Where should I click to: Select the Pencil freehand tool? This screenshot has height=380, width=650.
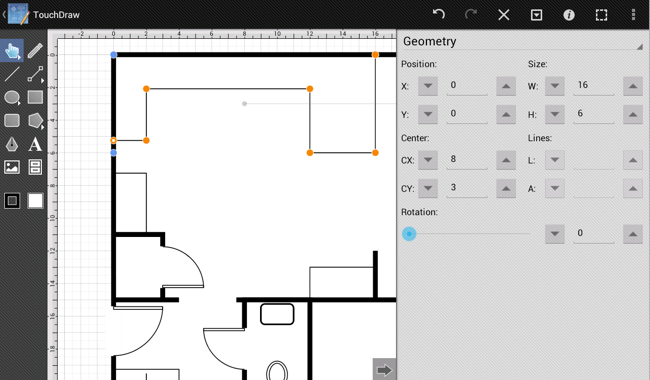tap(35, 51)
